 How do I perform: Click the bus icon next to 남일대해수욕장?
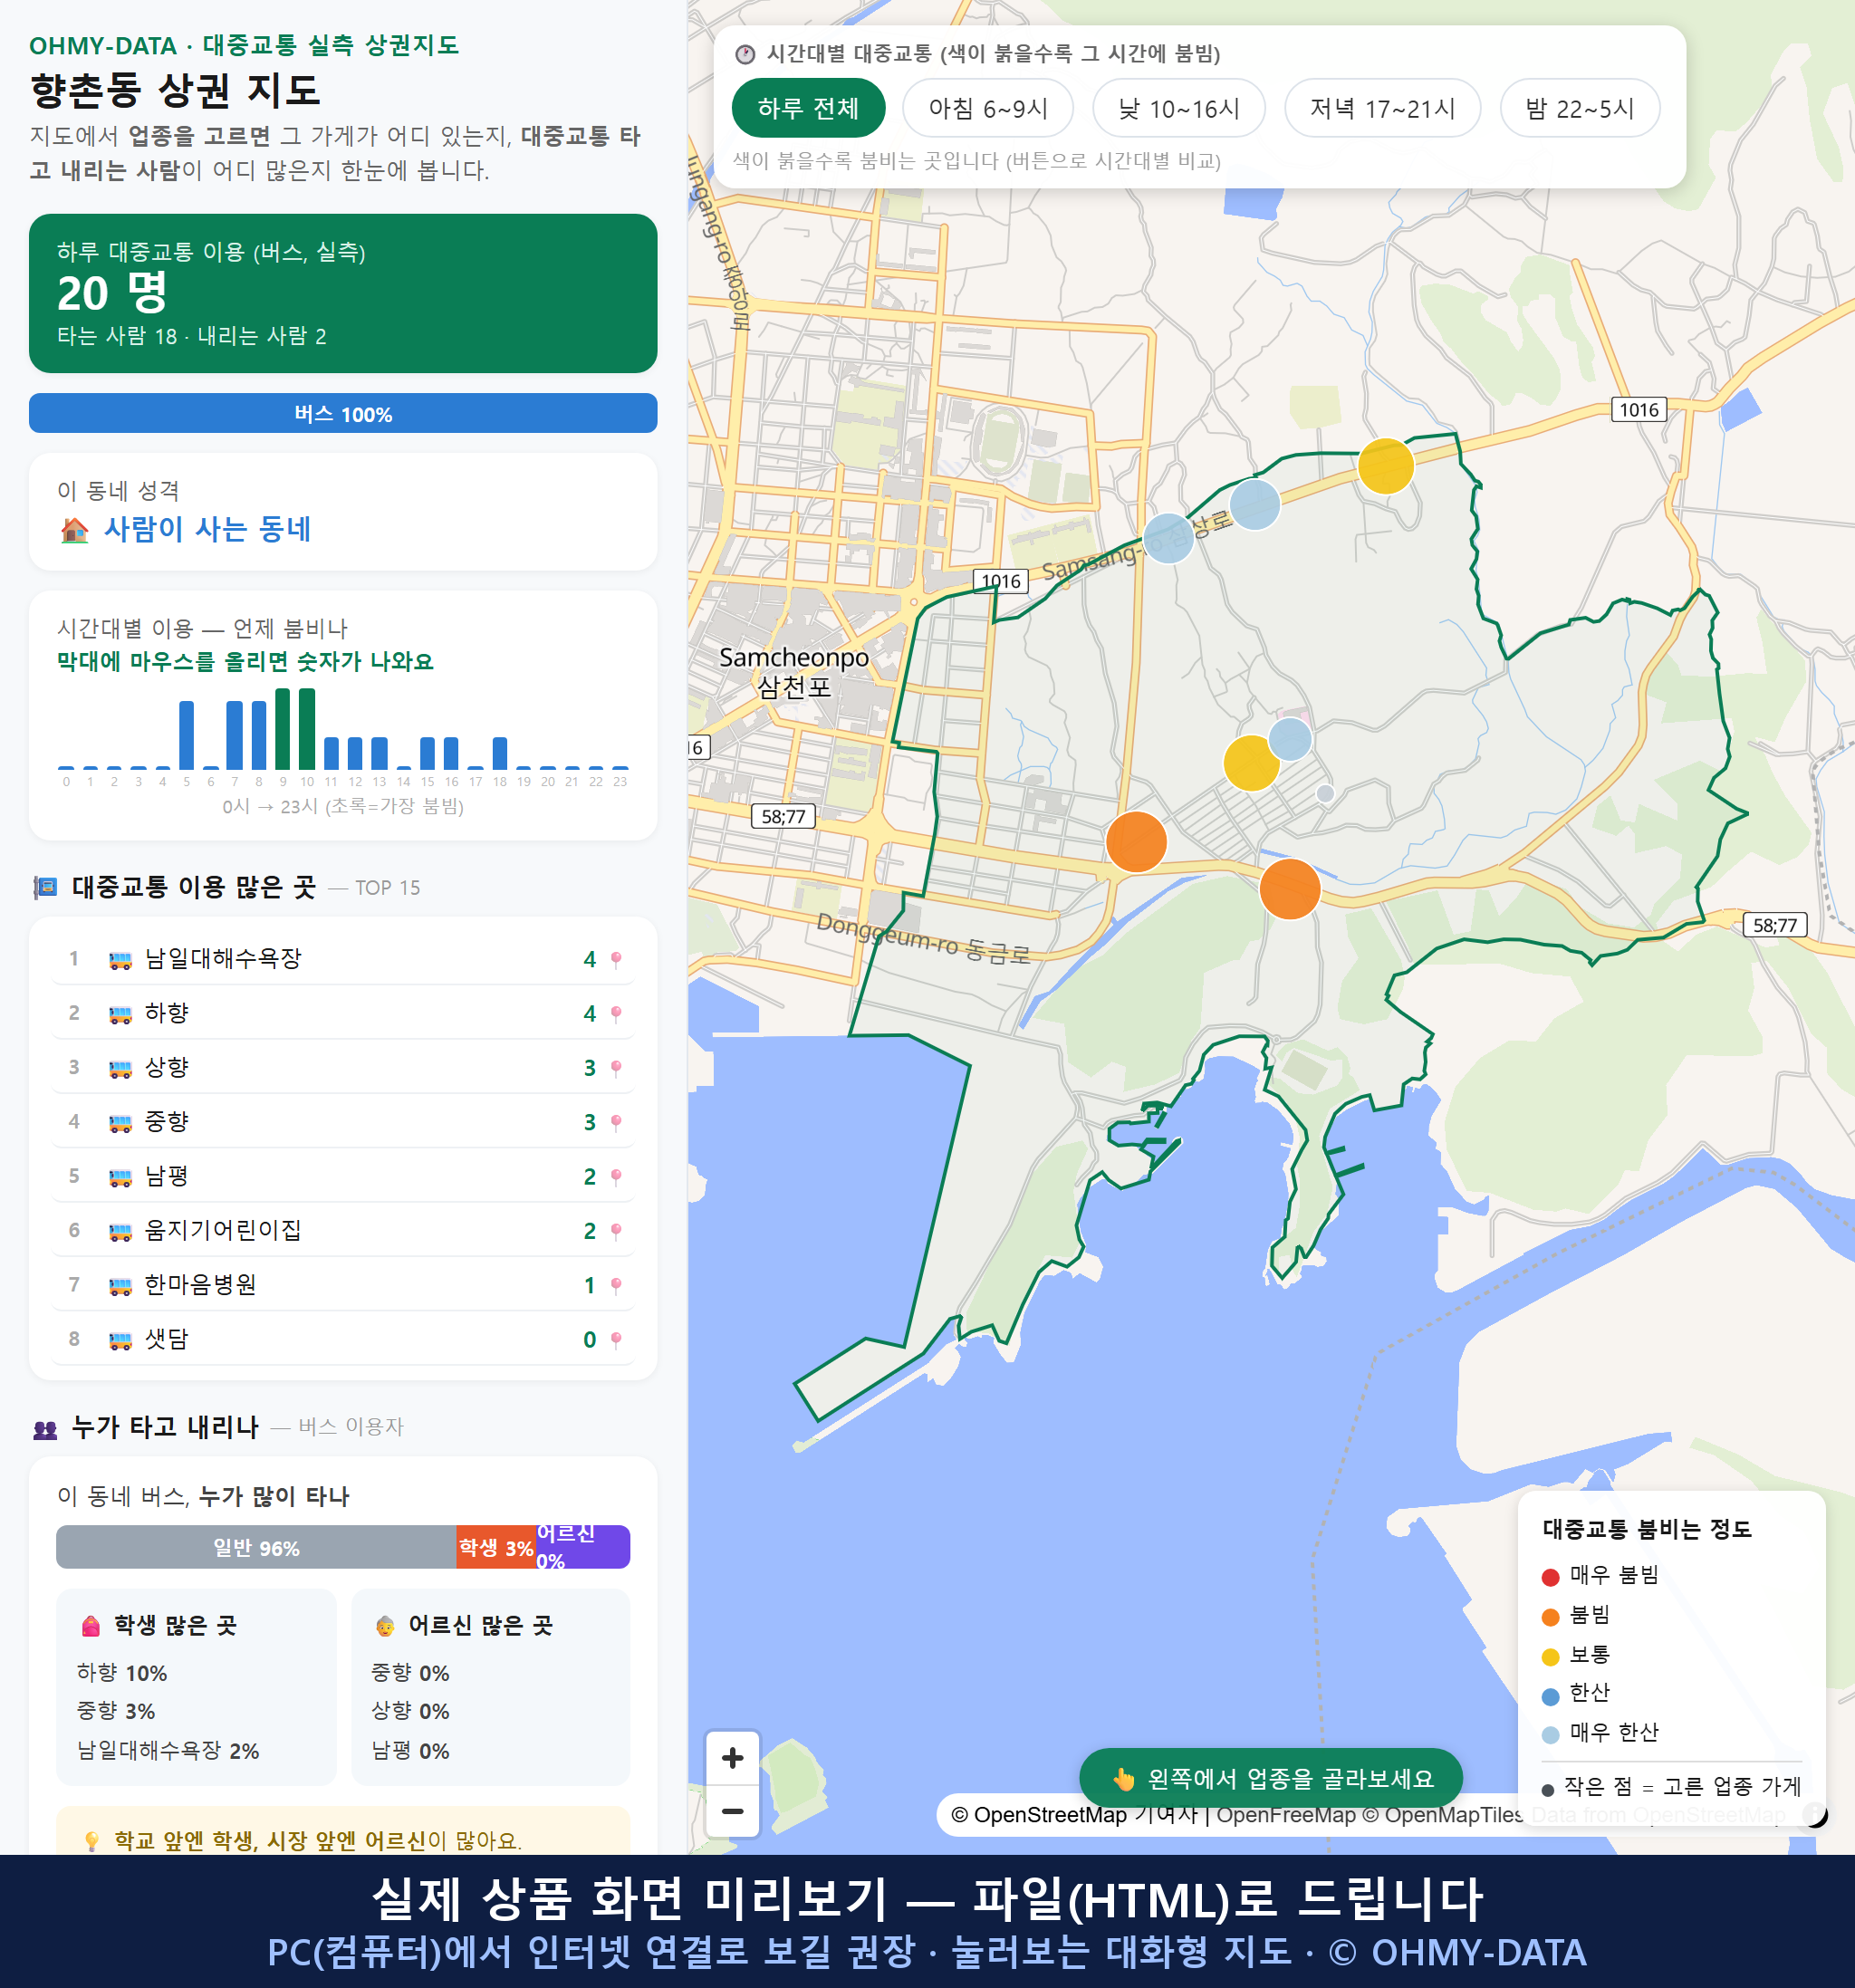120,960
